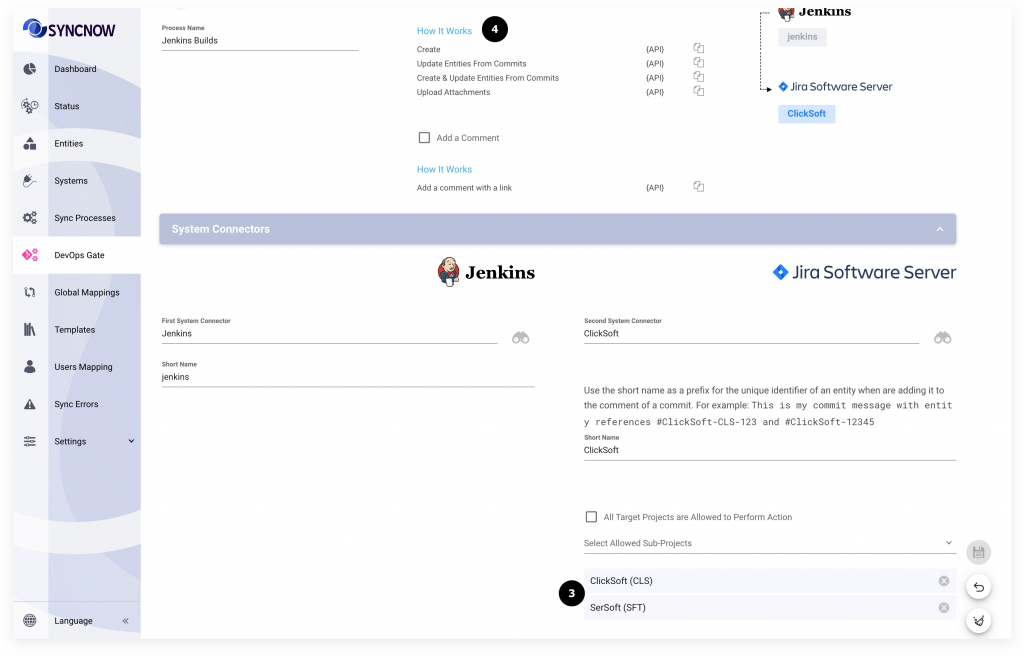The width and height of the screenshot is (1024, 656).
Task: Edit the Process Name field
Action: (x=260, y=41)
